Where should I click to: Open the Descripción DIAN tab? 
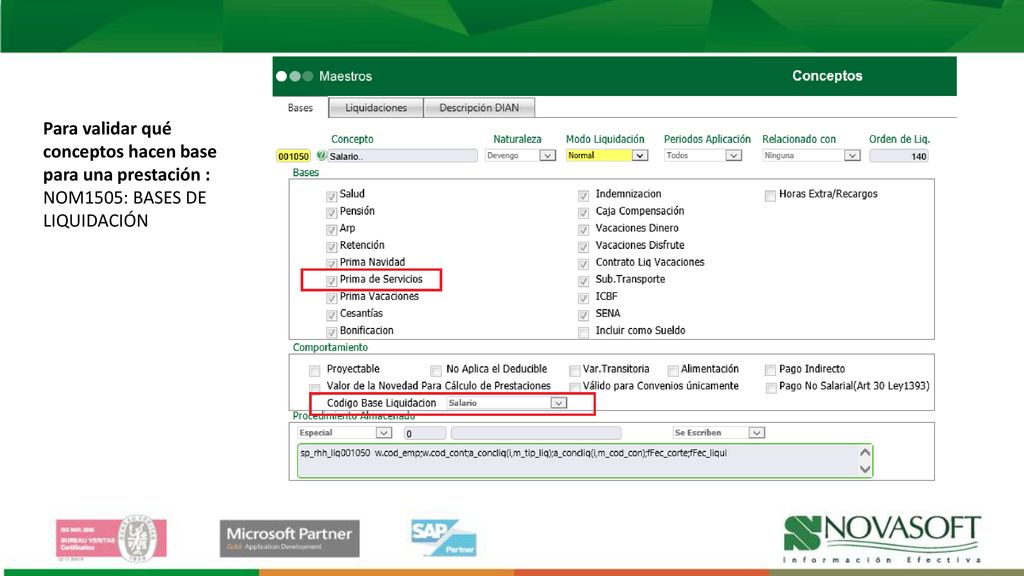pos(479,108)
